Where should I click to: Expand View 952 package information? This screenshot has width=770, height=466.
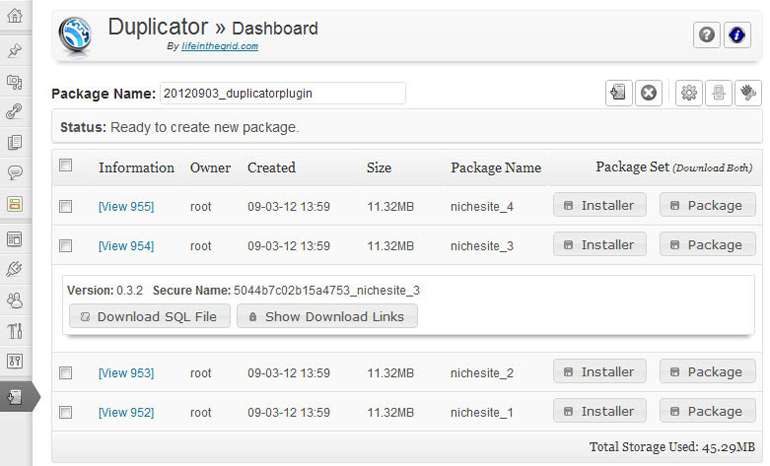click(x=126, y=413)
